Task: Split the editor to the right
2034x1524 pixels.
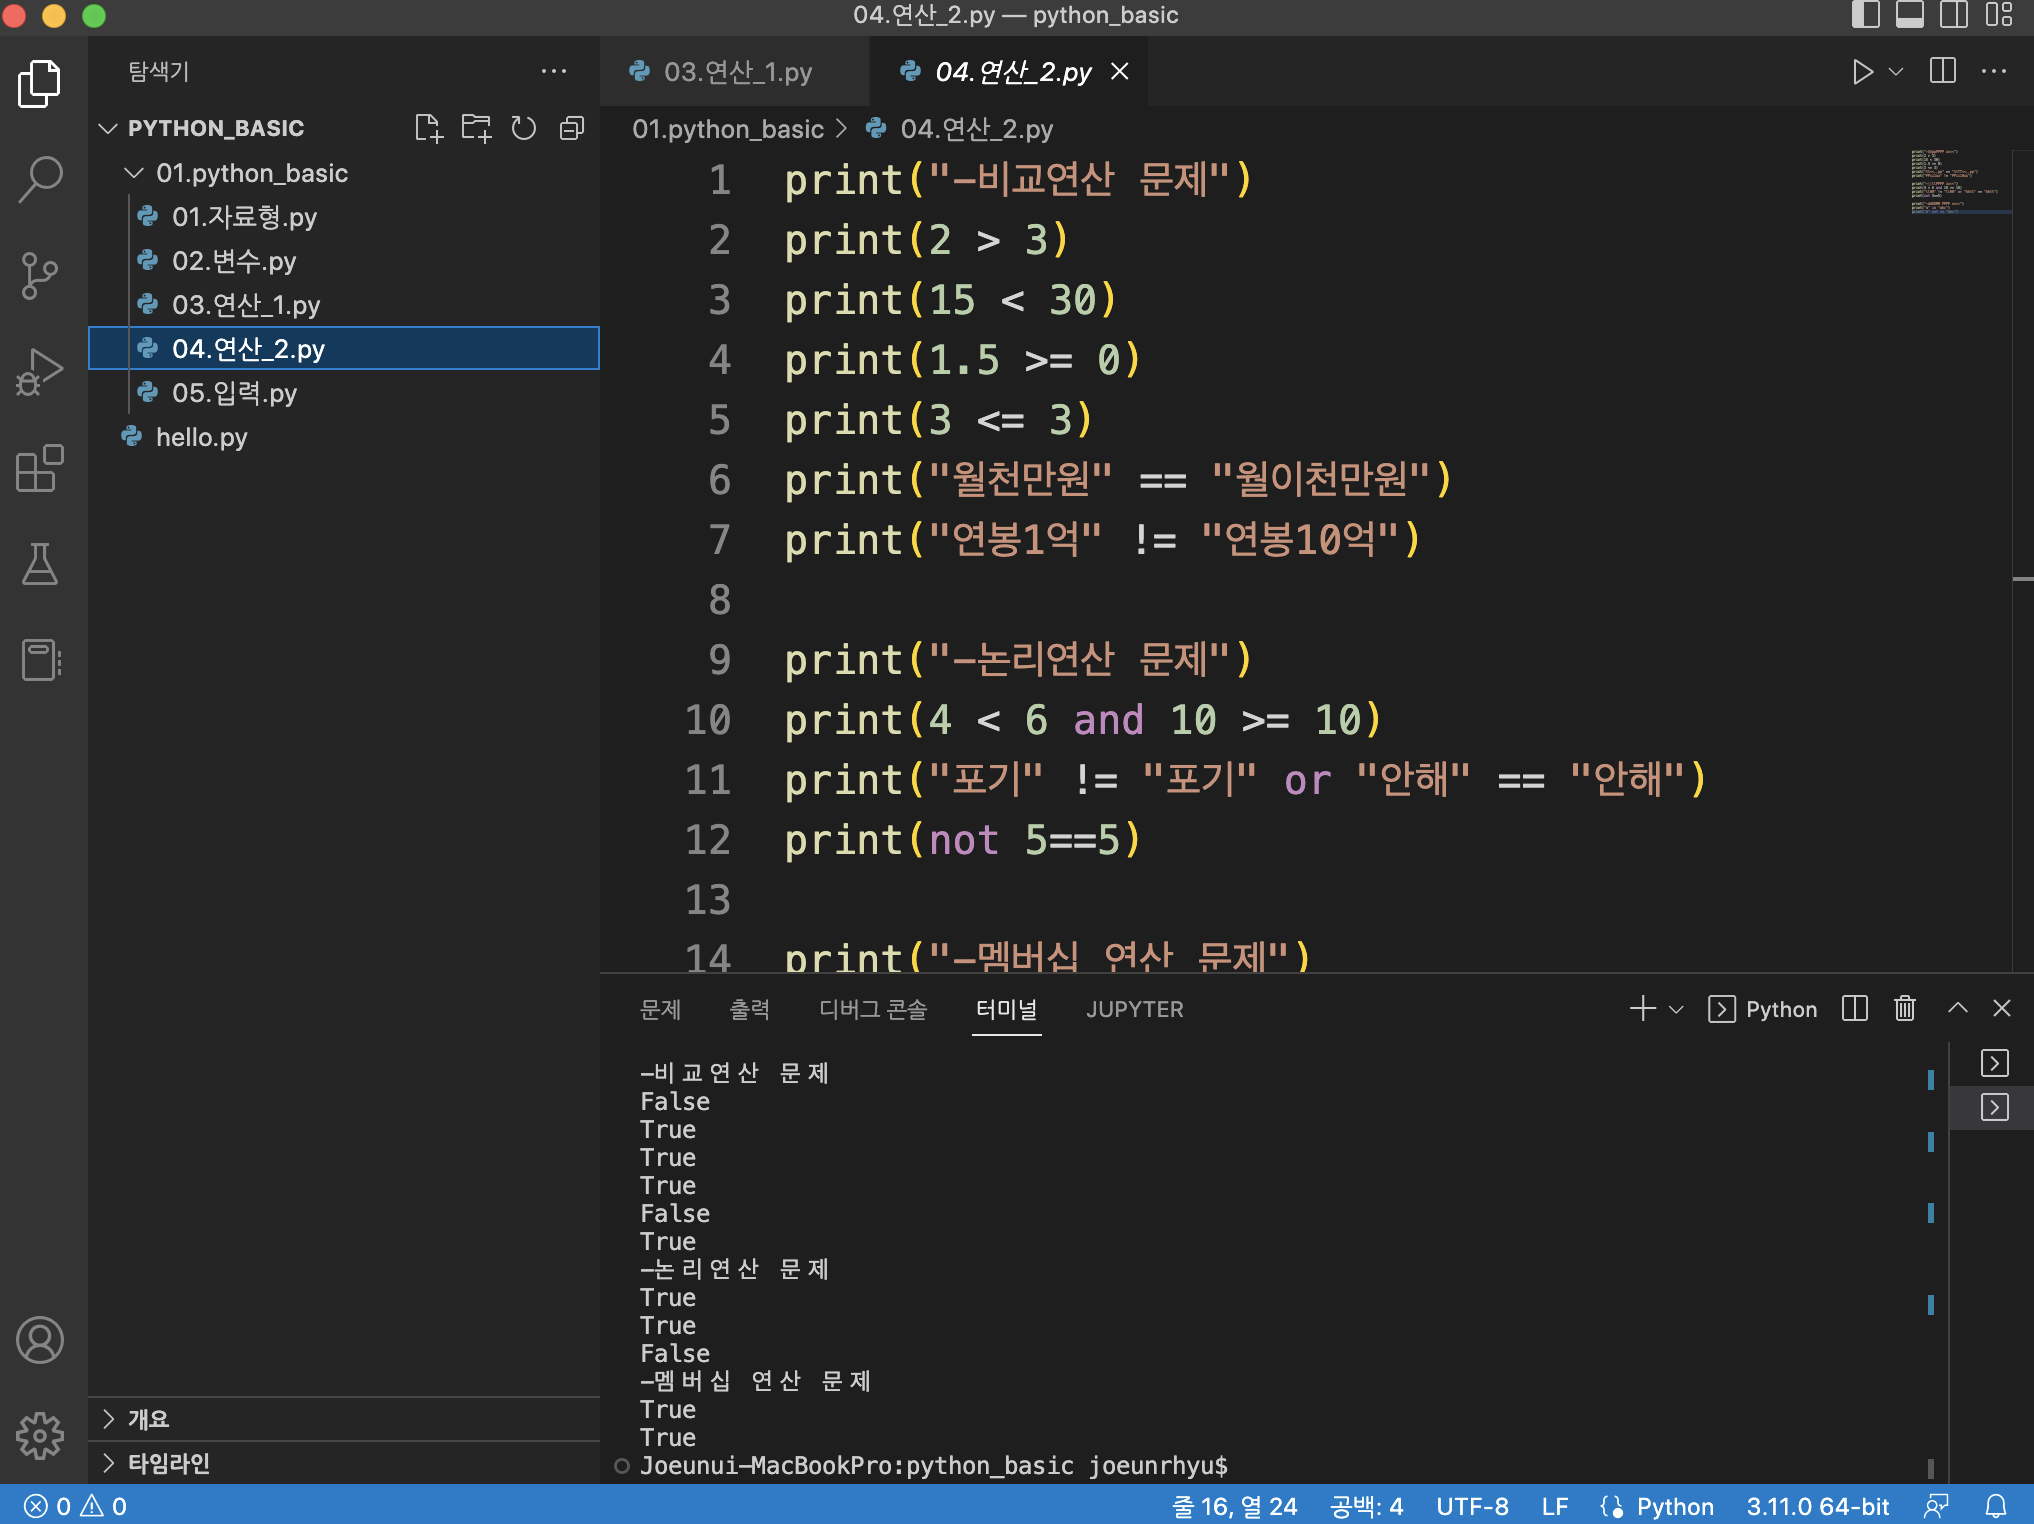Action: tap(1942, 71)
